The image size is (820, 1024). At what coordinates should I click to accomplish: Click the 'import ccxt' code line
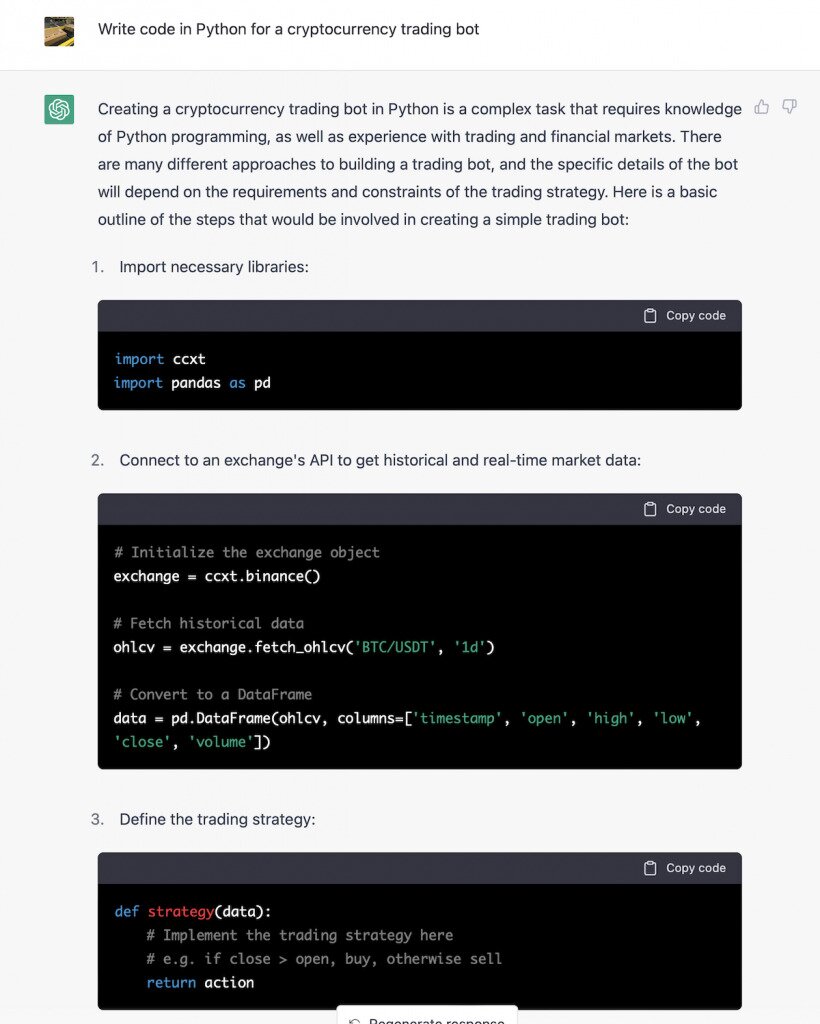(x=160, y=359)
